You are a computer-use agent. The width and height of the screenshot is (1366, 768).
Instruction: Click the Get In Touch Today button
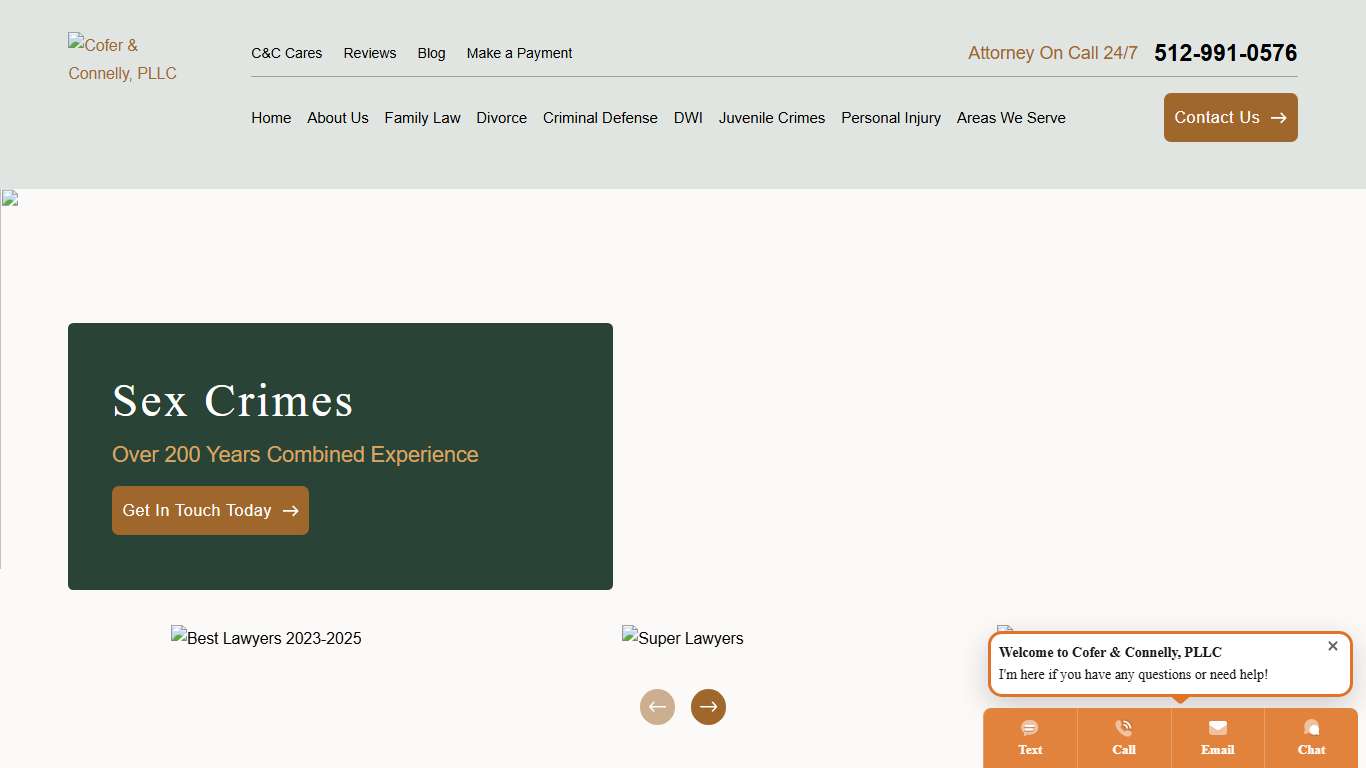click(x=210, y=511)
